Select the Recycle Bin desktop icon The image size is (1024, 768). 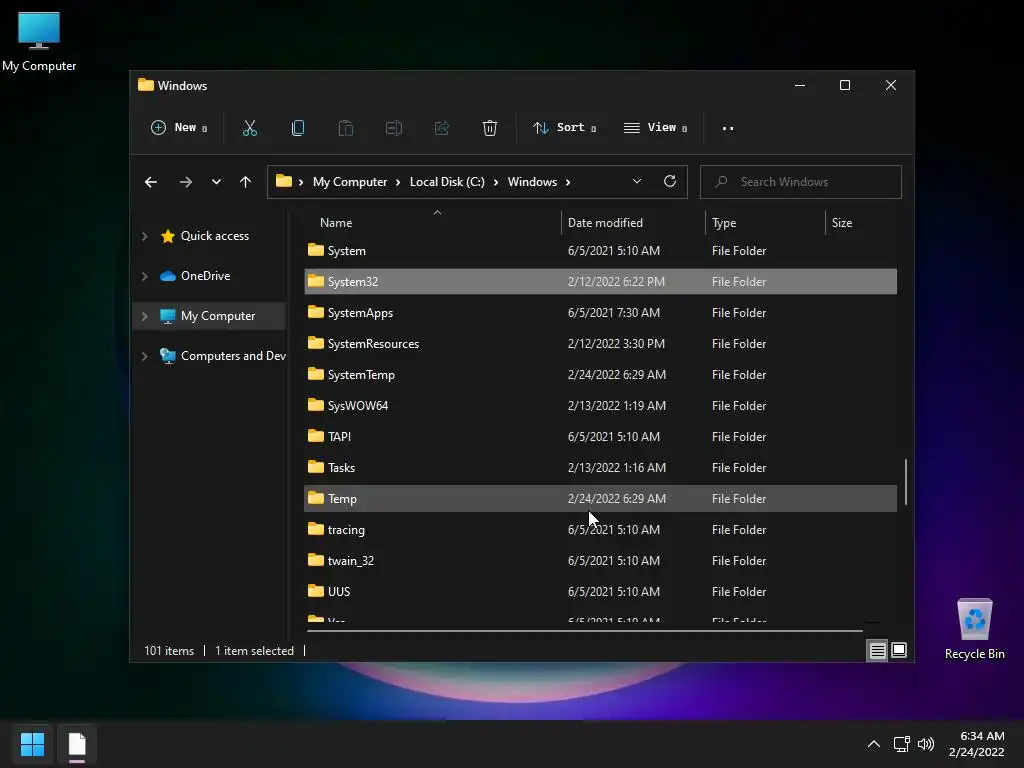974,630
